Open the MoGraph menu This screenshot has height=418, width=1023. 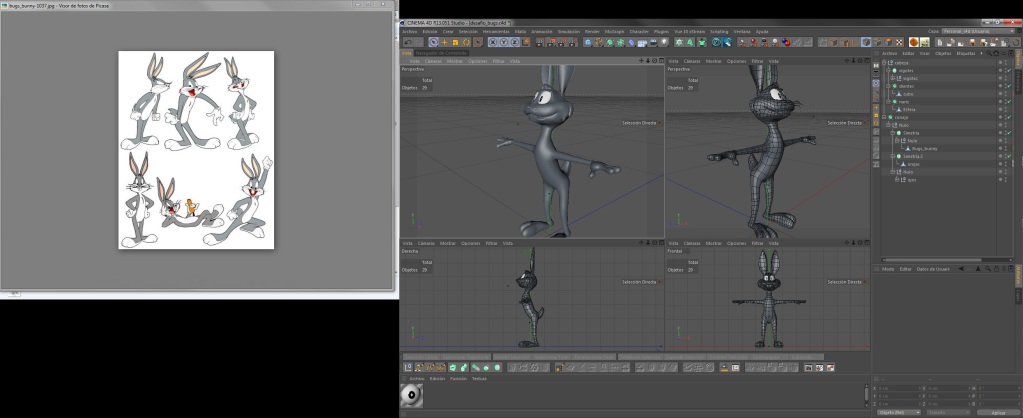[614, 31]
